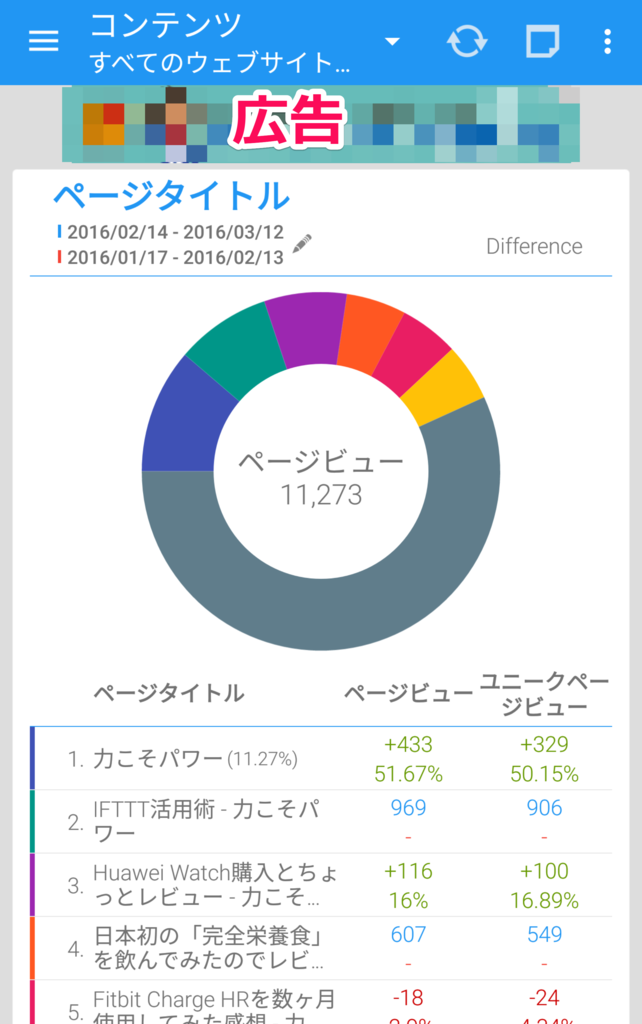Select the refresh arrows in the toolbar

click(466, 42)
